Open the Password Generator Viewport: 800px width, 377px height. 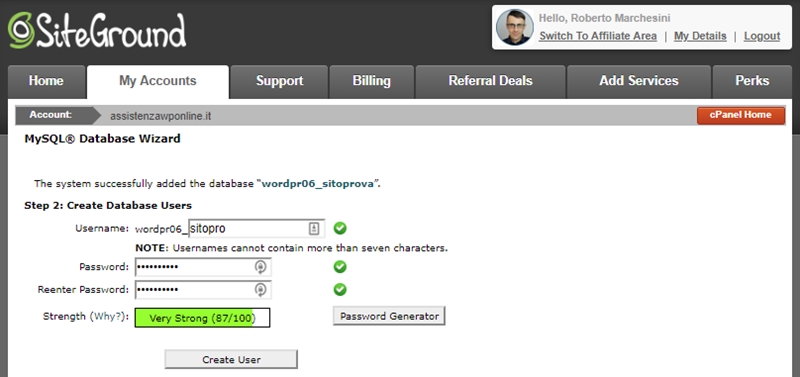pos(389,316)
